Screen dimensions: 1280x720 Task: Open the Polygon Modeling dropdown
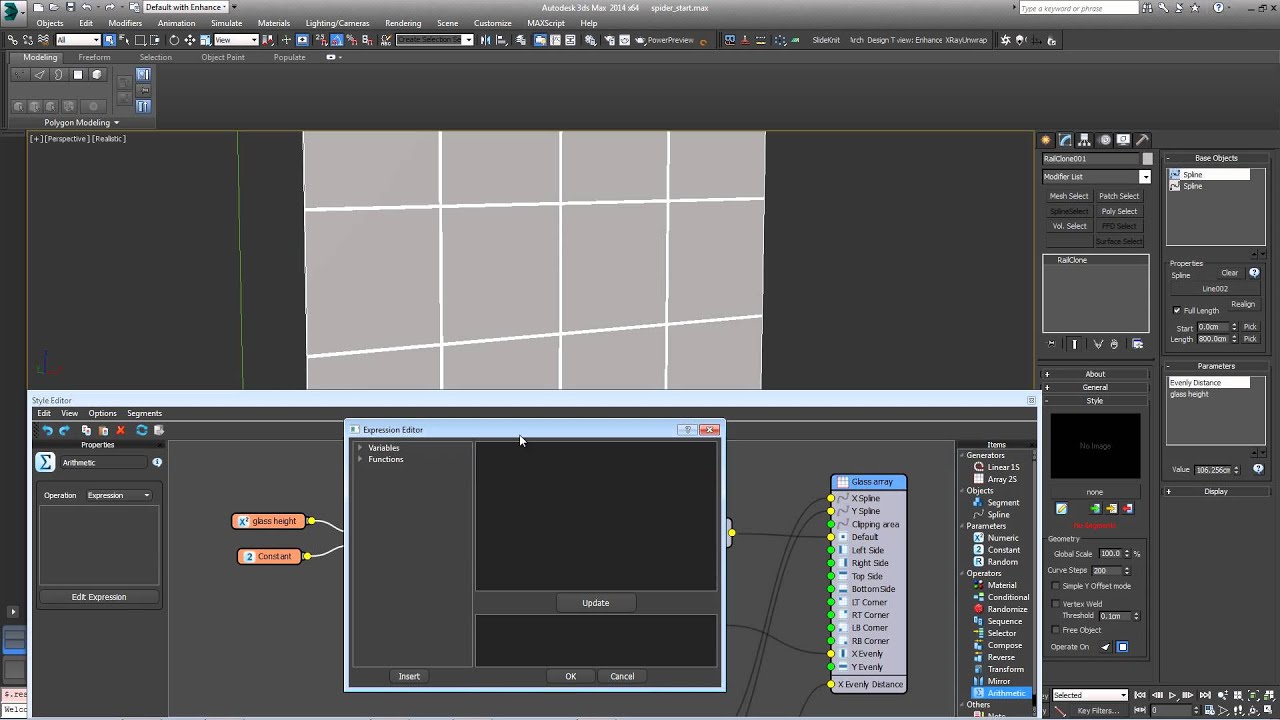coord(81,122)
